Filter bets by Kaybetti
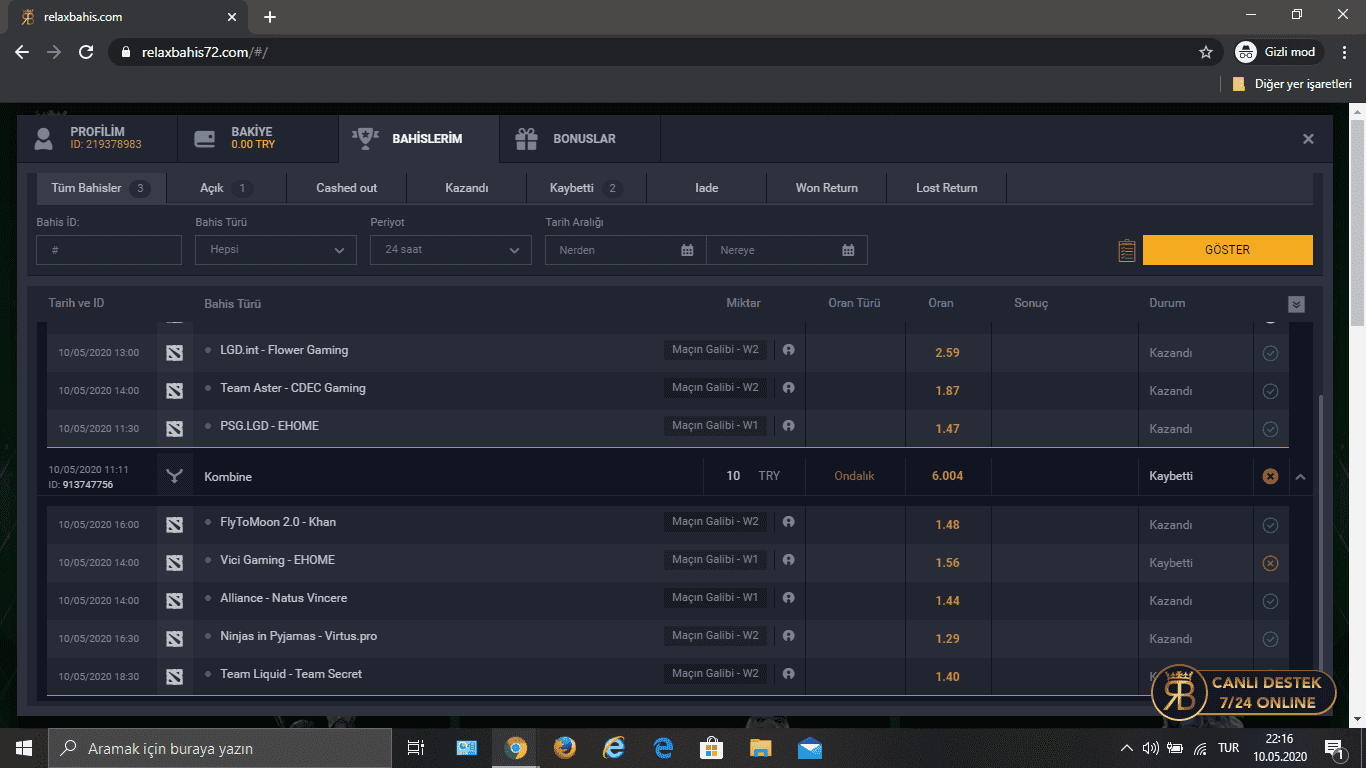Screen dimensions: 1366x768 (x=586, y=188)
